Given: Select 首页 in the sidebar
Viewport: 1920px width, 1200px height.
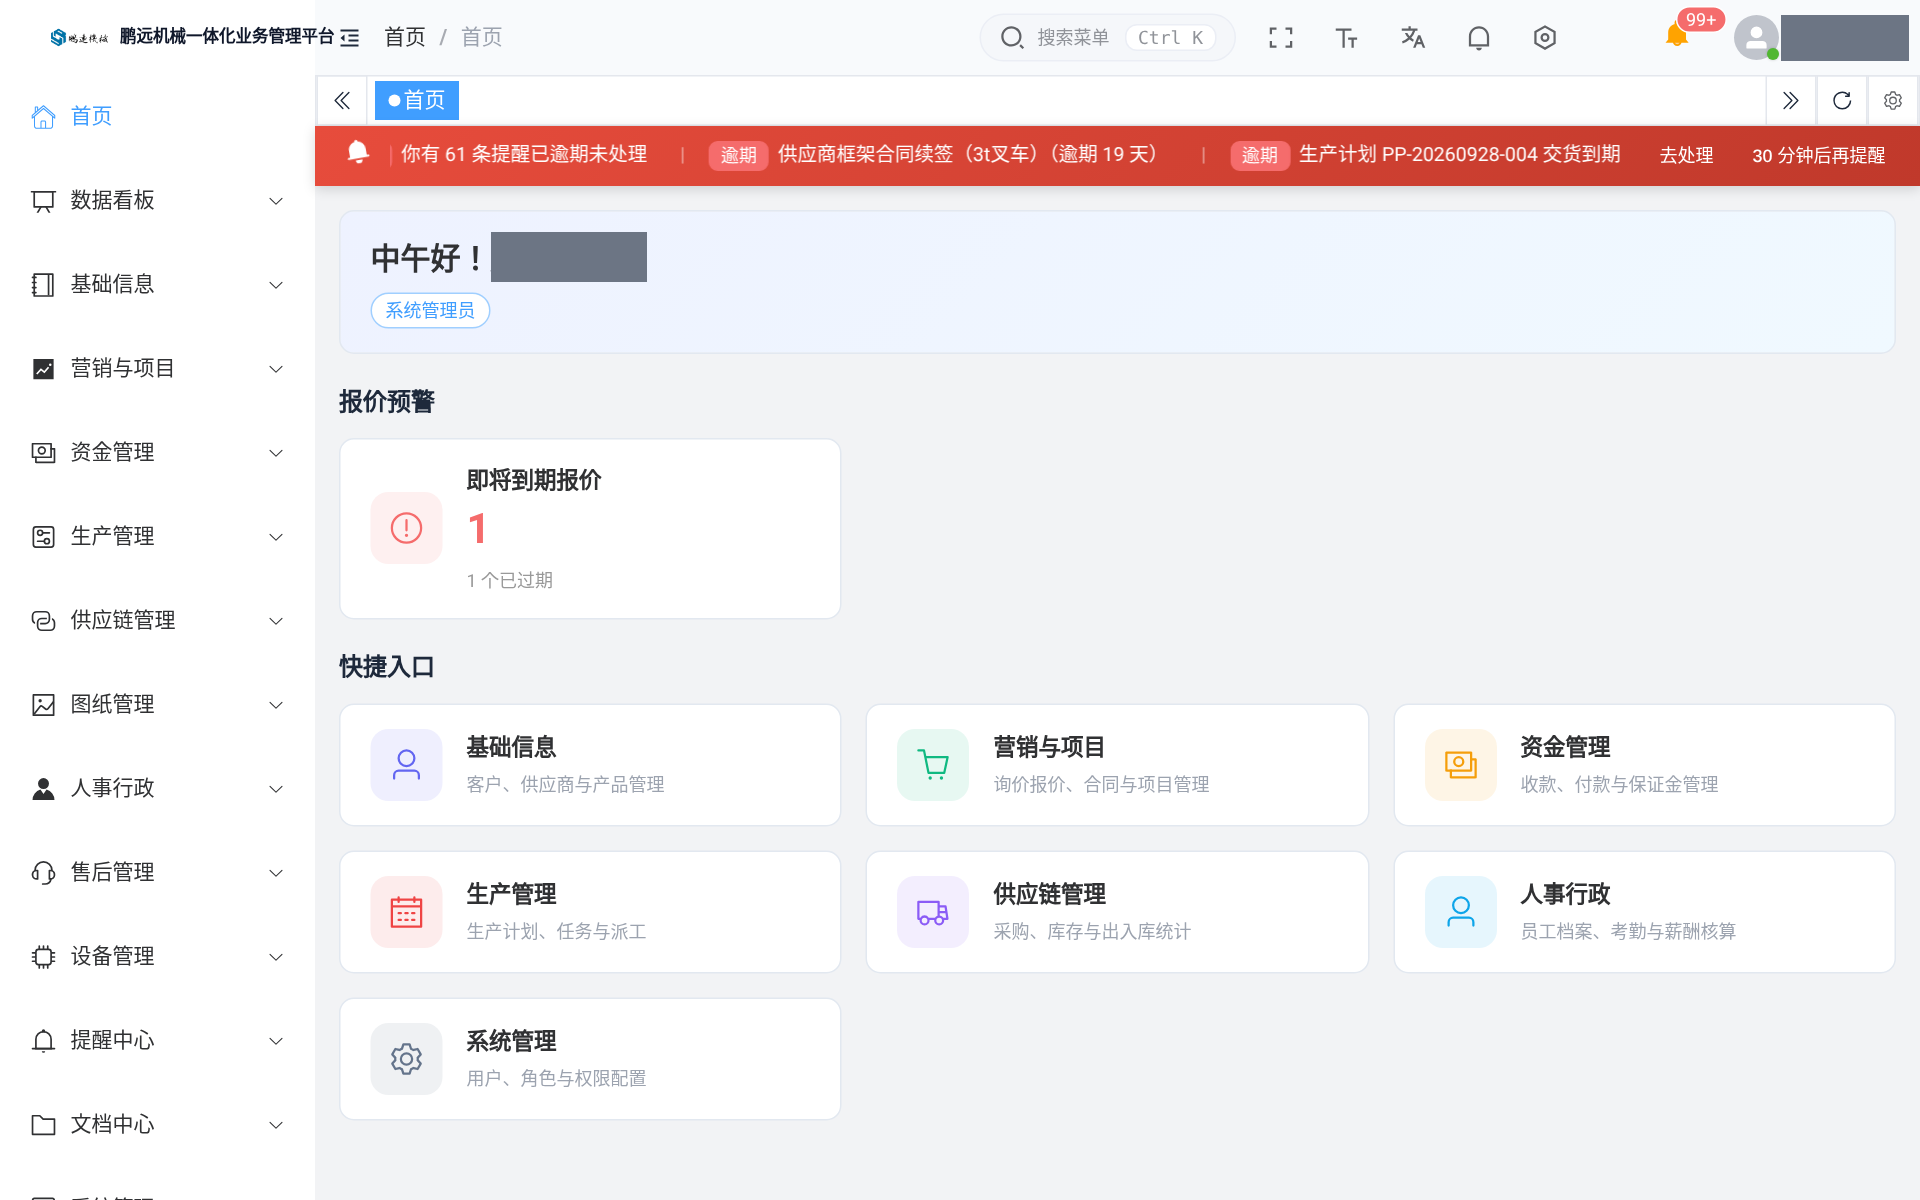Looking at the screenshot, I should pyautogui.click(x=157, y=117).
